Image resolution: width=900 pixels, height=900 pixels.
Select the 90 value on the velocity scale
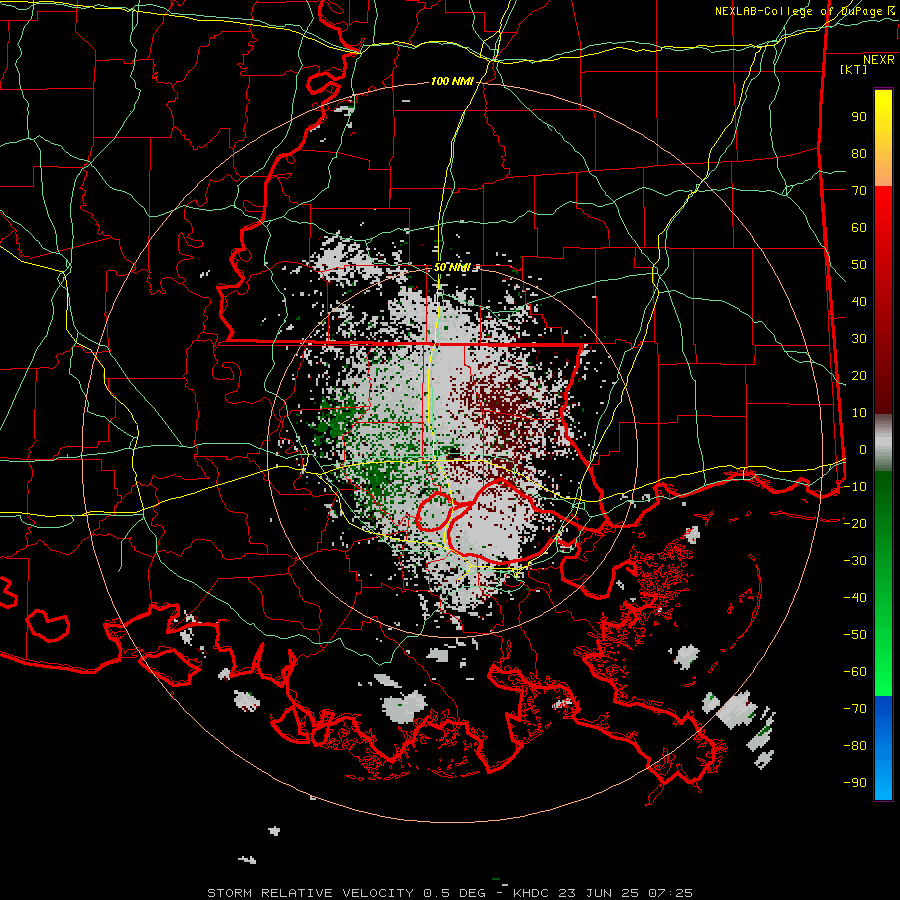[859, 117]
